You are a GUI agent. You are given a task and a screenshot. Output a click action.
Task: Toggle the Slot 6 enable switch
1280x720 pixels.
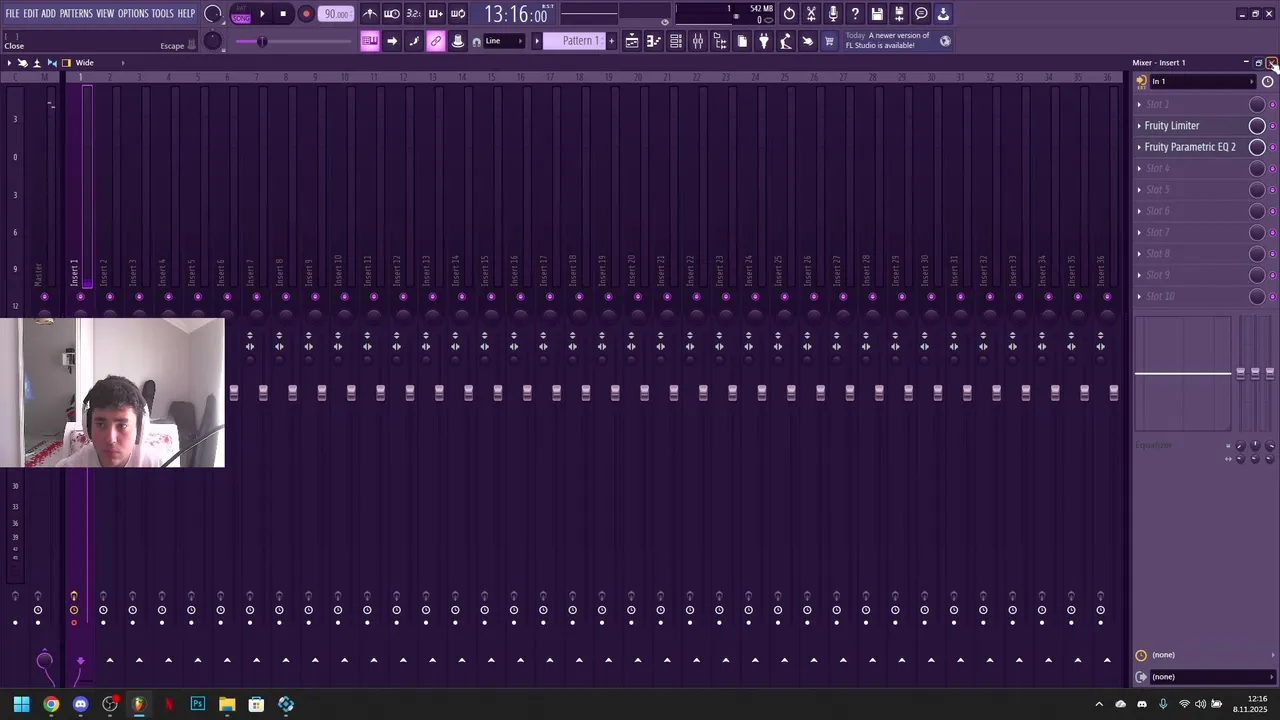pyautogui.click(x=1273, y=211)
